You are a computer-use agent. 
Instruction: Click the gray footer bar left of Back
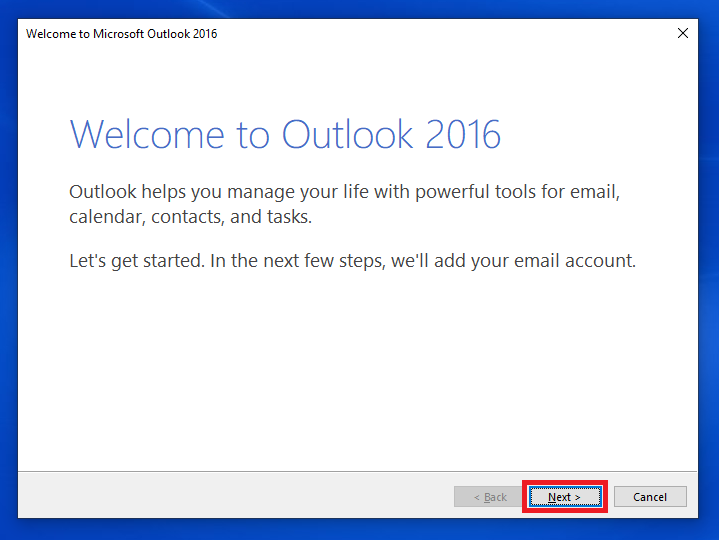[x=230, y=496]
